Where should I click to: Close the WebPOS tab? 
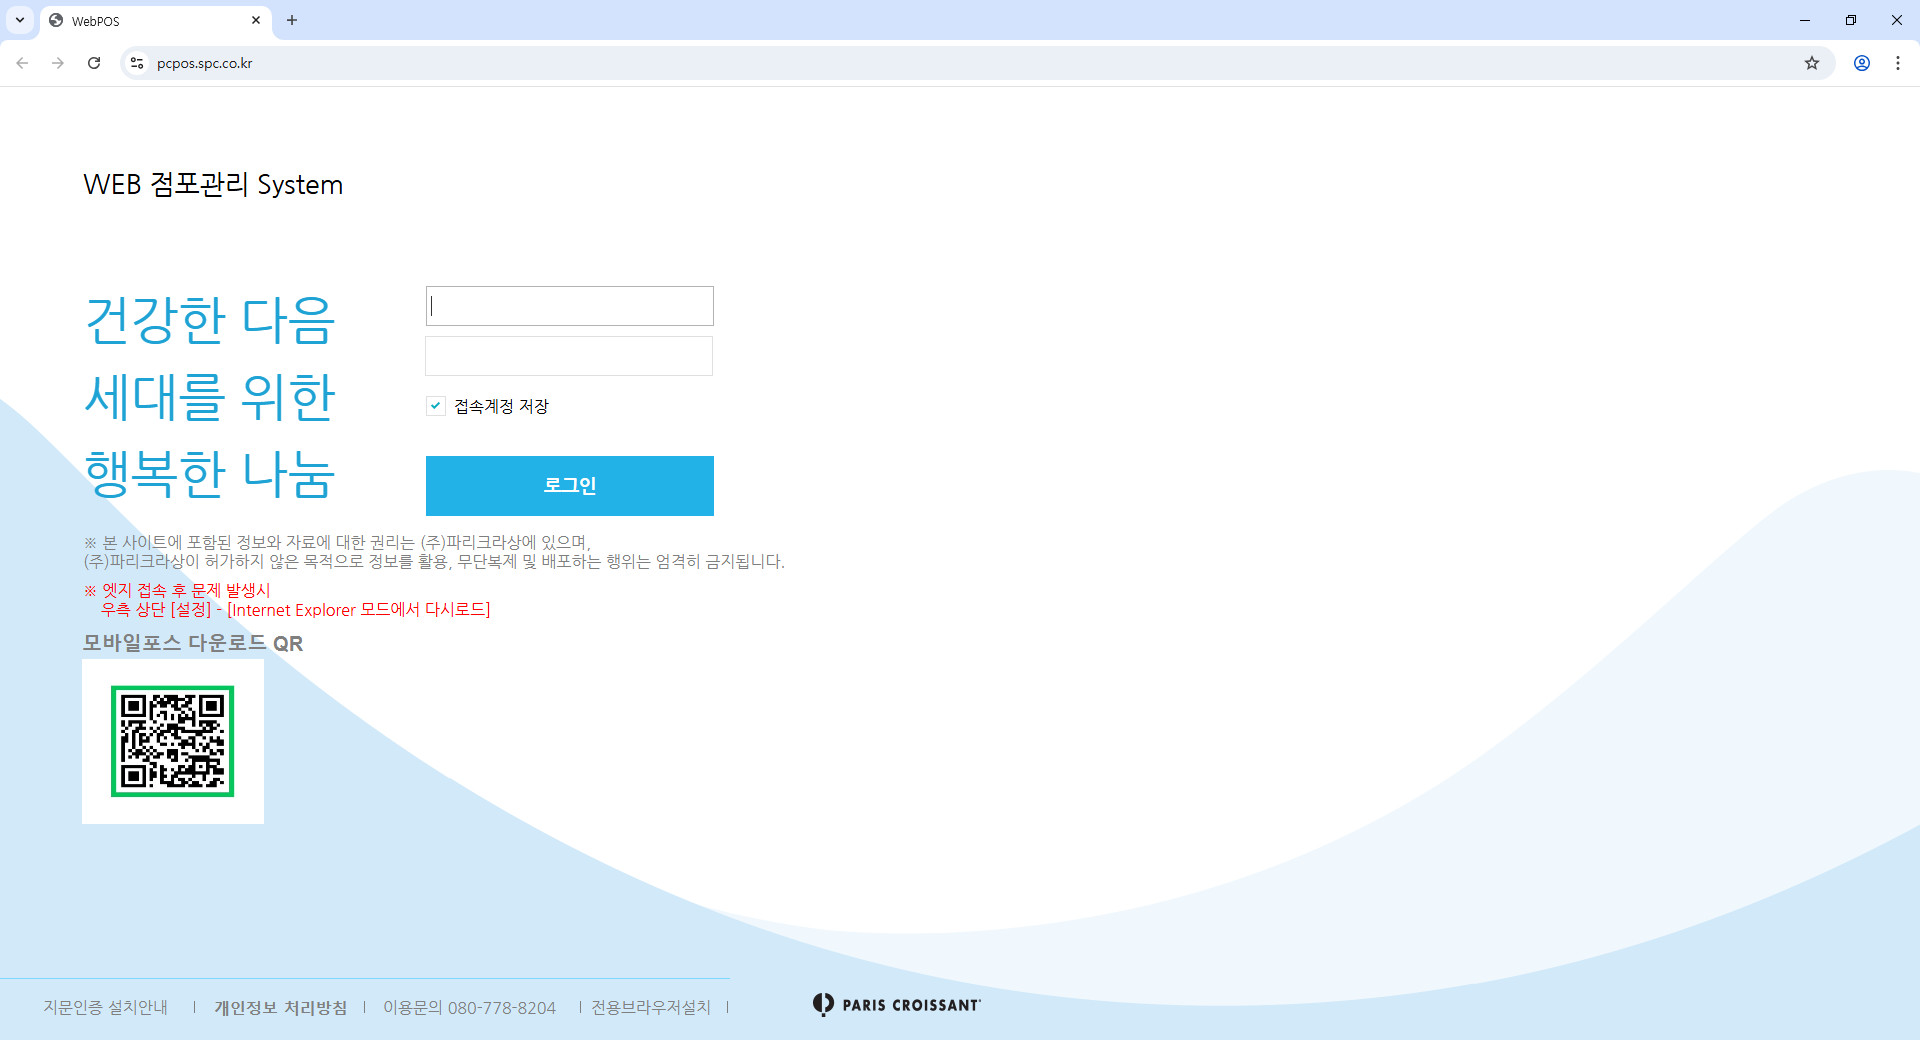[256, 20]
